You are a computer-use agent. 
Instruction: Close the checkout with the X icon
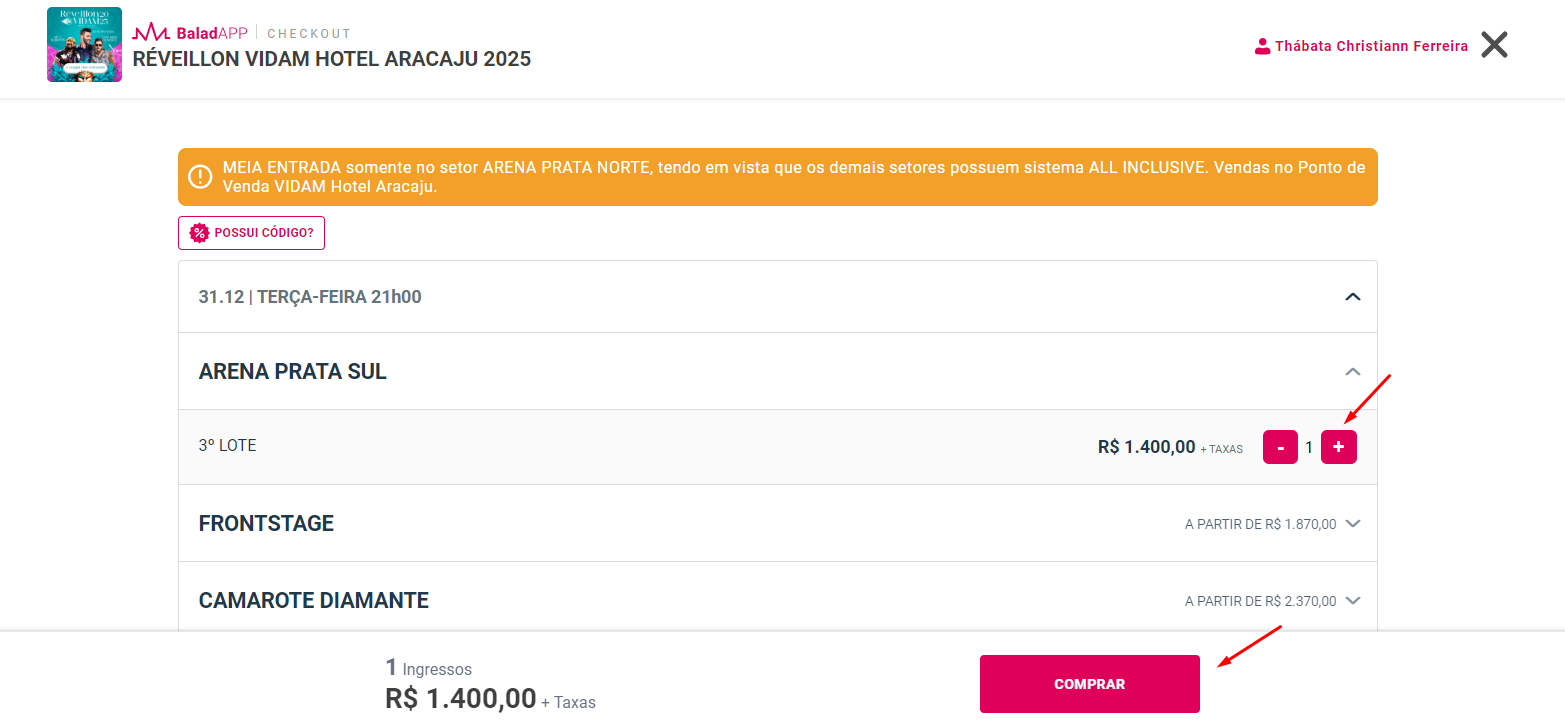click(1494, 45)
